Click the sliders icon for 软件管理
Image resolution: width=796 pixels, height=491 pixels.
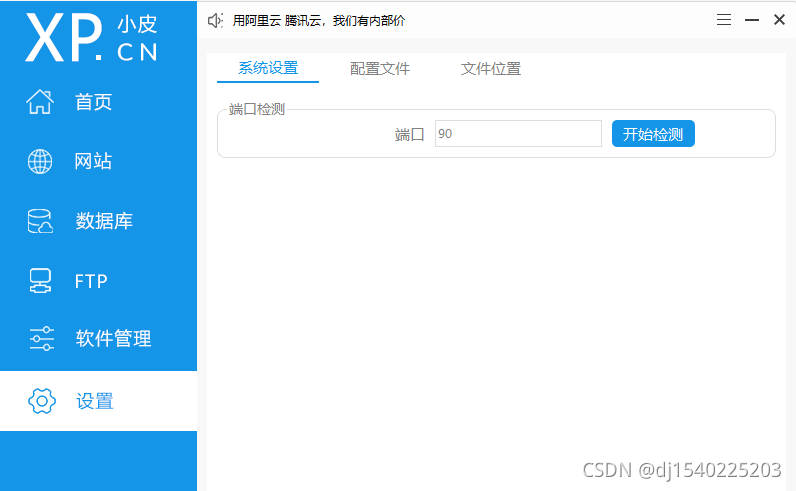(x=42, y=339)
